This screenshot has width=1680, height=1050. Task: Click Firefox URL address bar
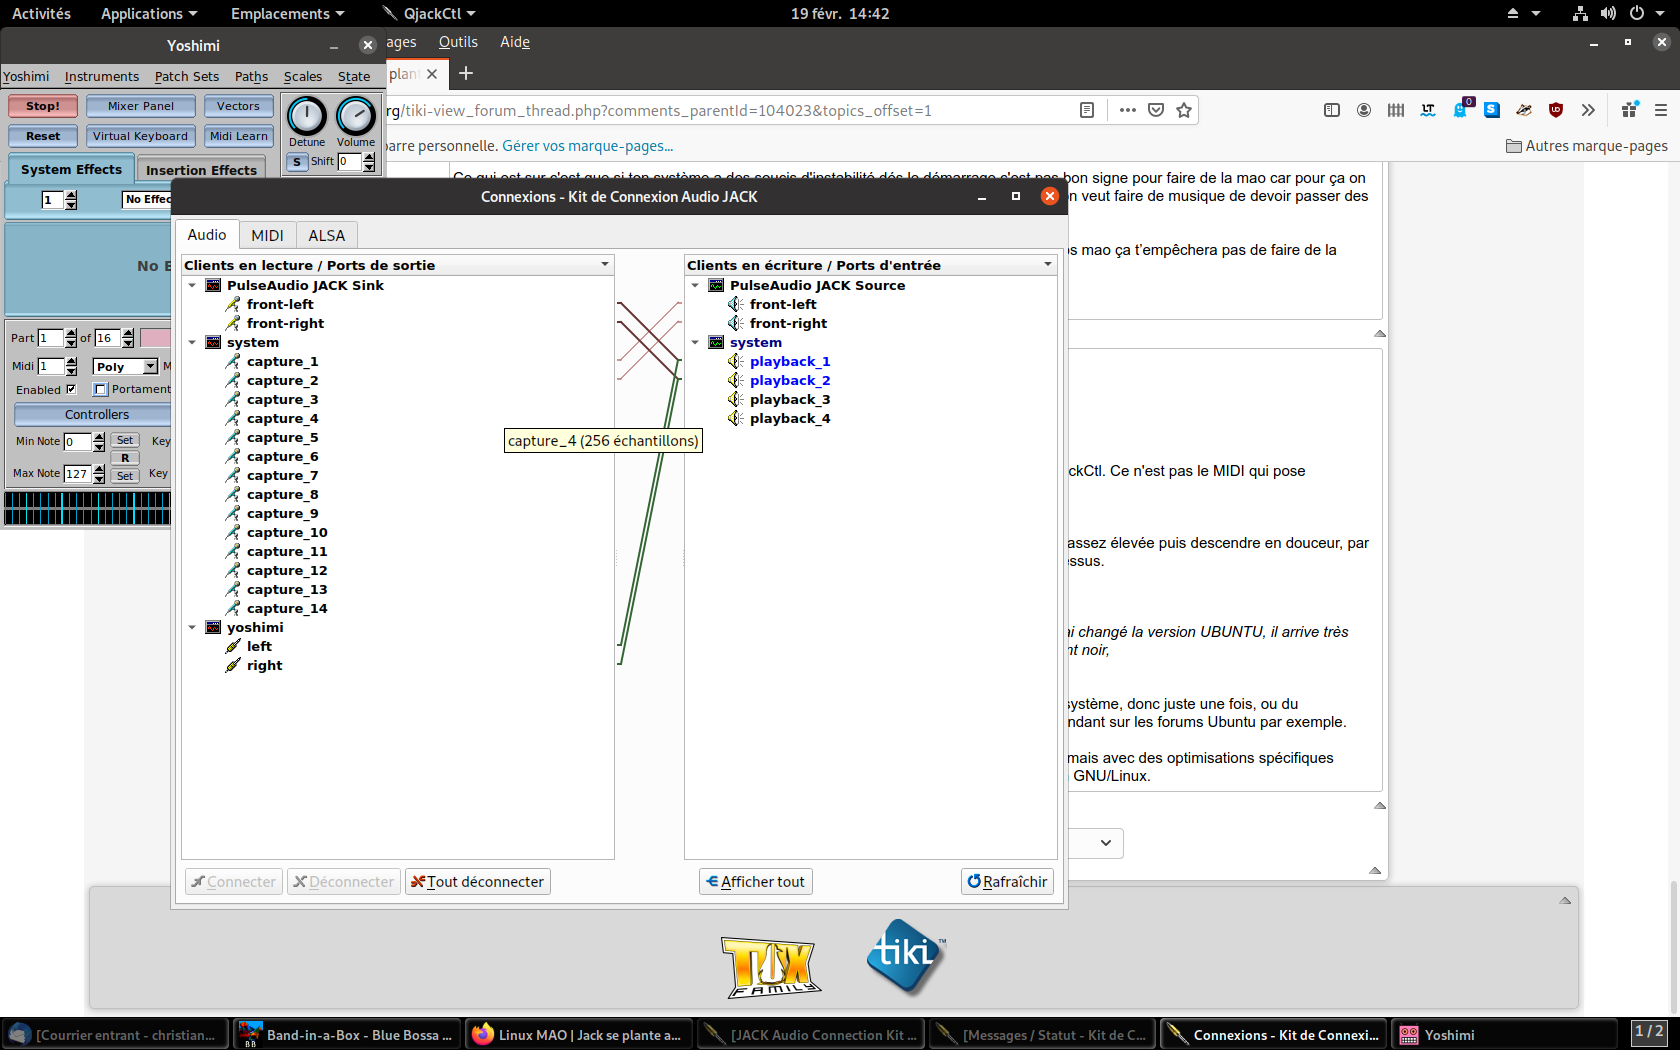730,110
